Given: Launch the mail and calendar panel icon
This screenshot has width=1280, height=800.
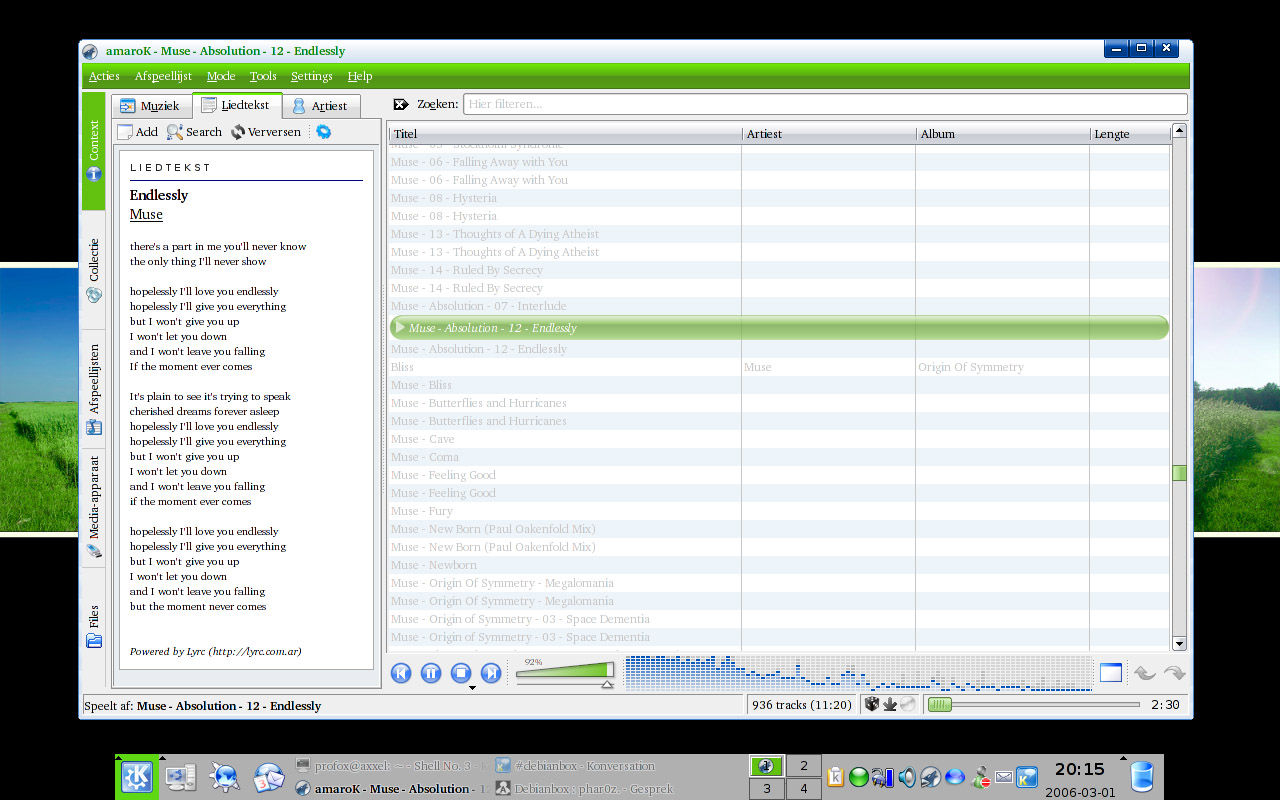Looking at the screenshot, I should (269, 777).
